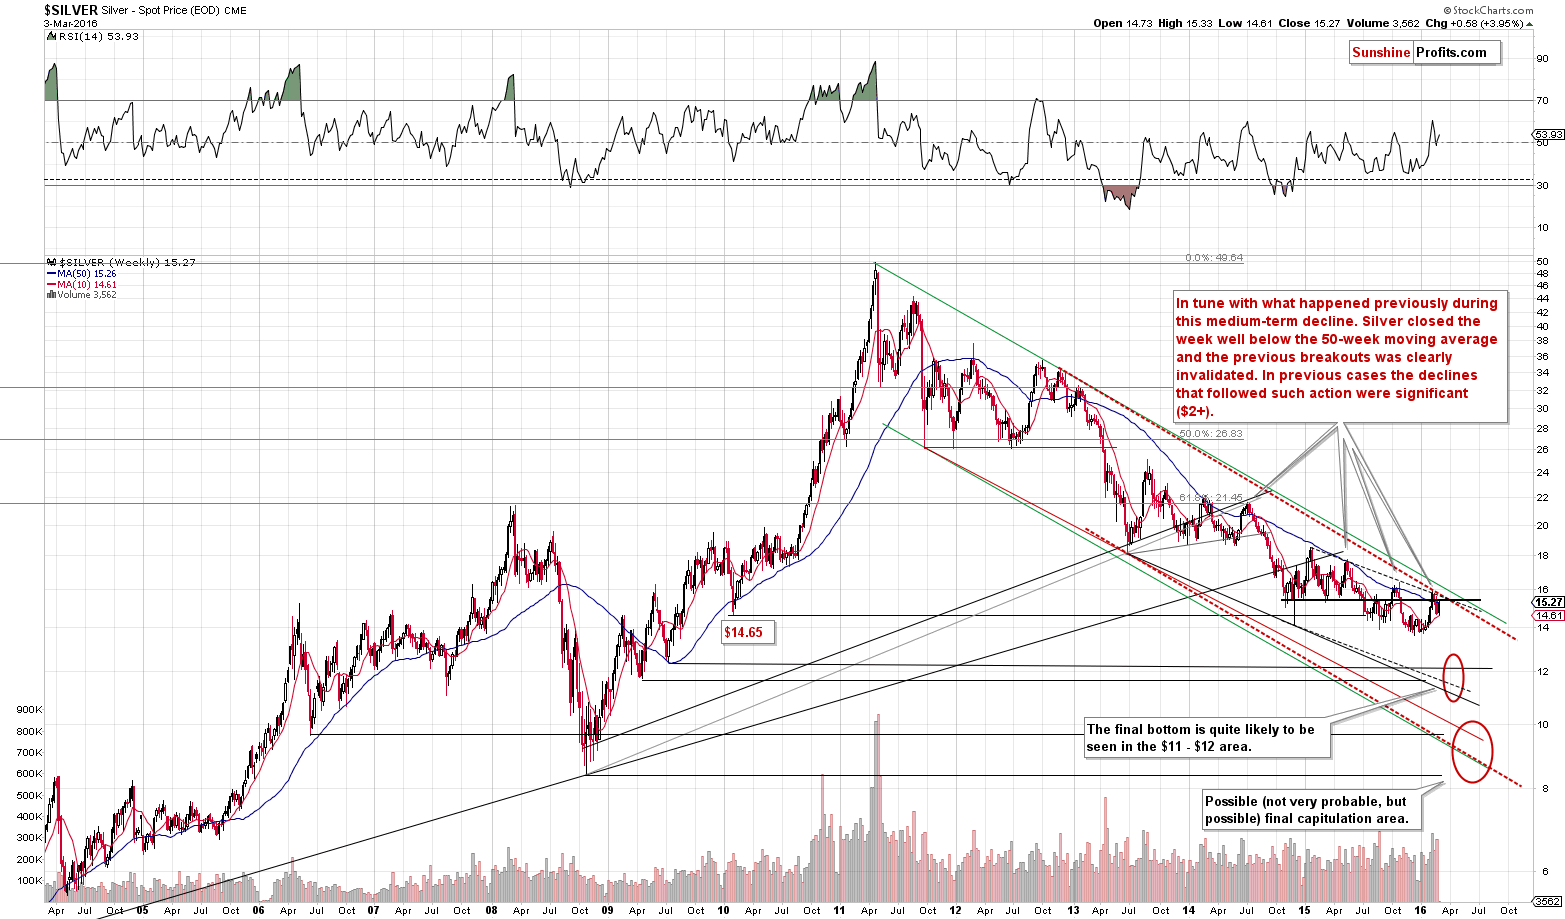Click the '05' year label on time axis
Viewport: 1565px width, 919px height.
point(142,910)
